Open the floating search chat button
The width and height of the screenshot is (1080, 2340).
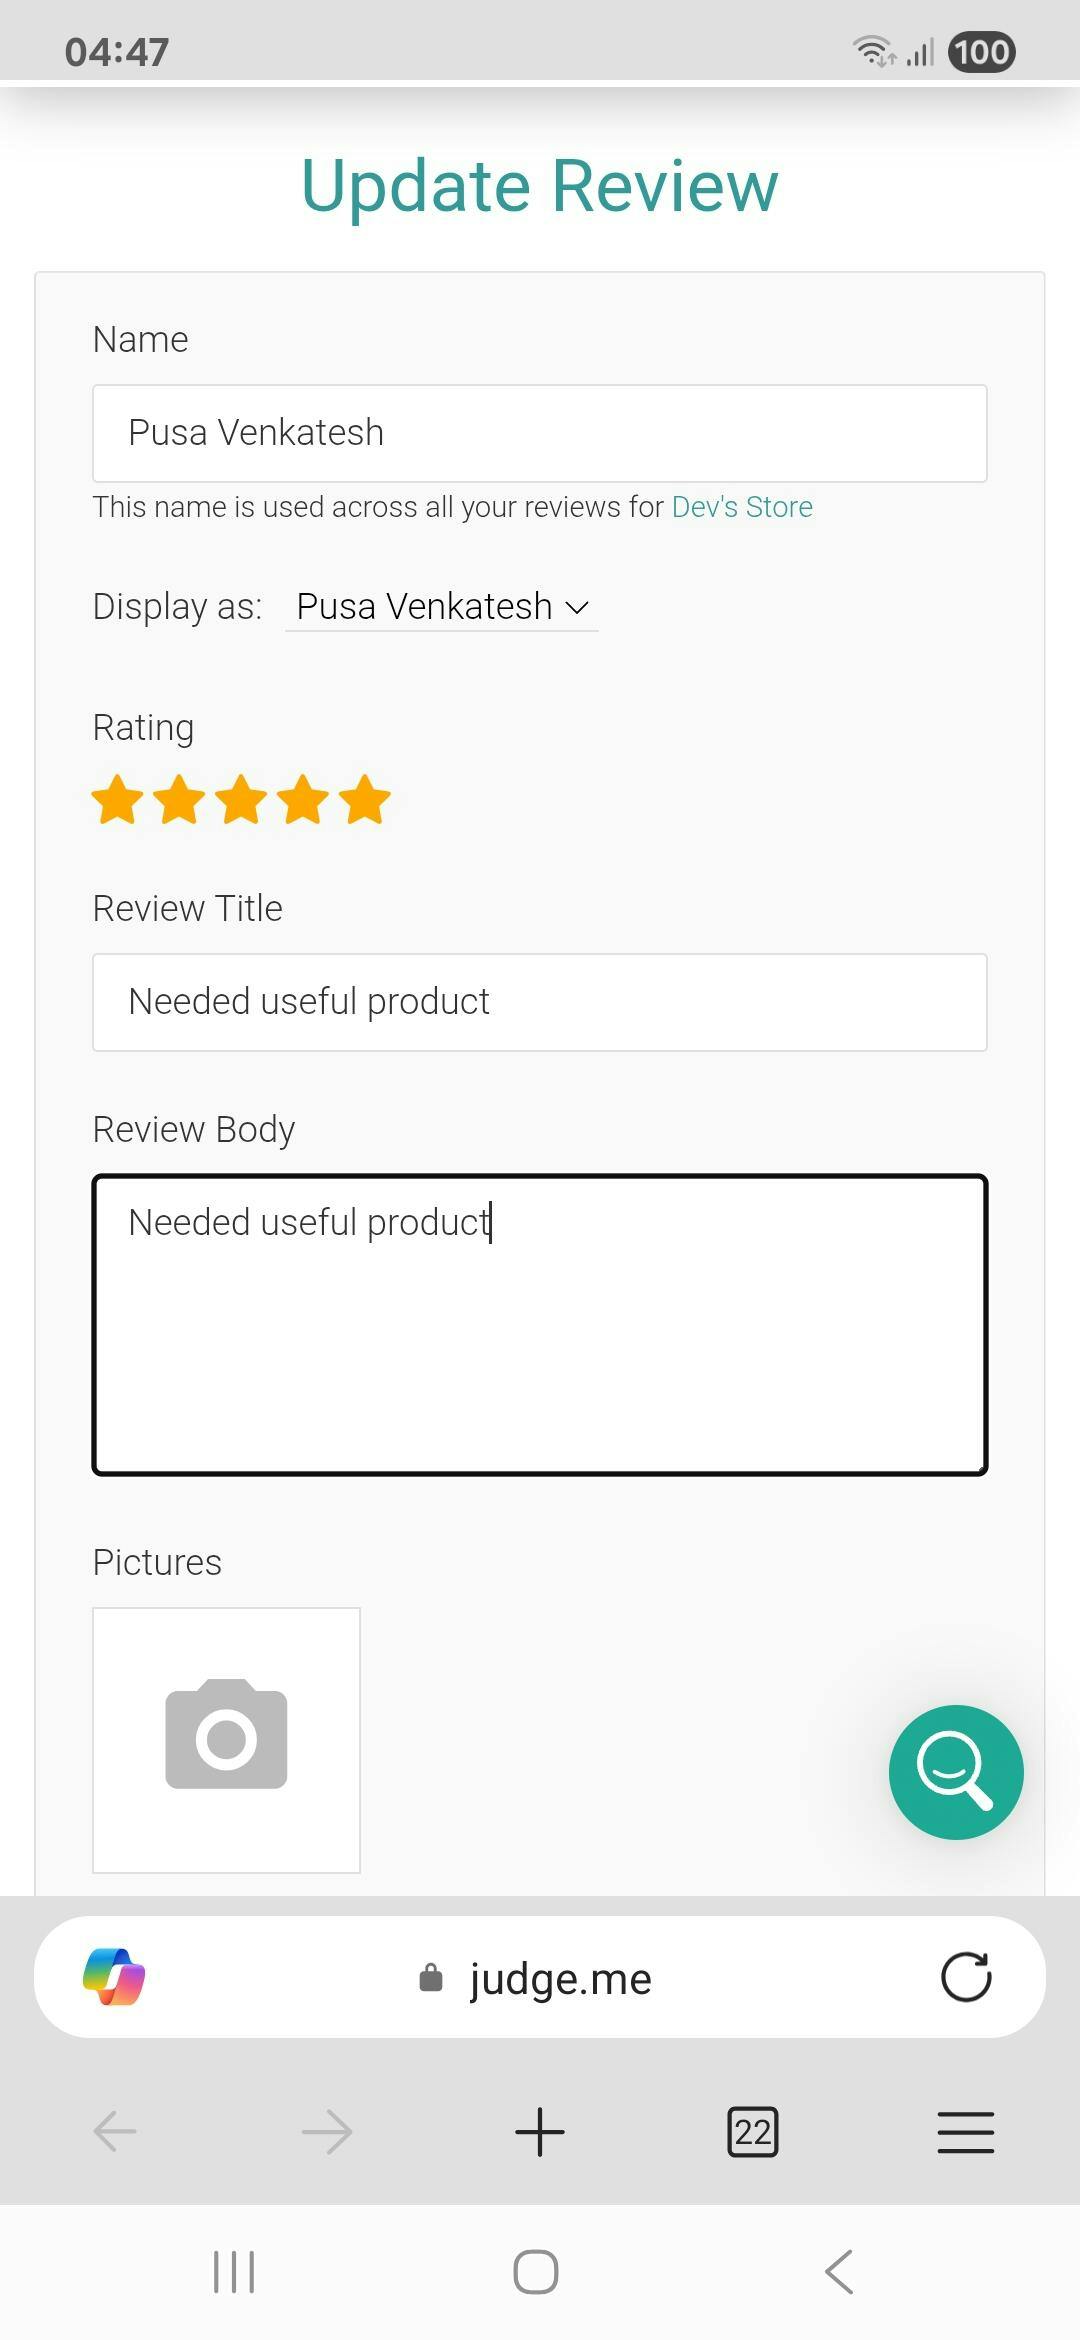pyautogui.click(x=955, y=1772)
